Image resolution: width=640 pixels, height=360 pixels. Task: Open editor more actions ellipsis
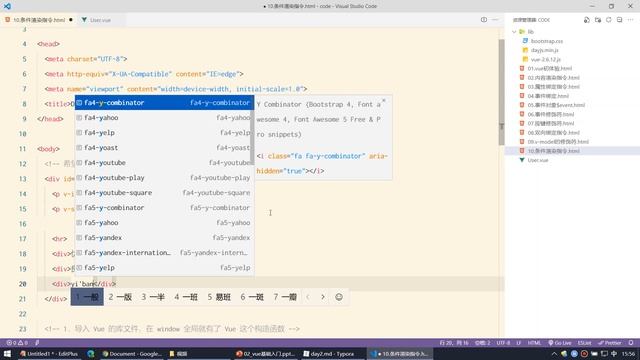coord(495,20)
